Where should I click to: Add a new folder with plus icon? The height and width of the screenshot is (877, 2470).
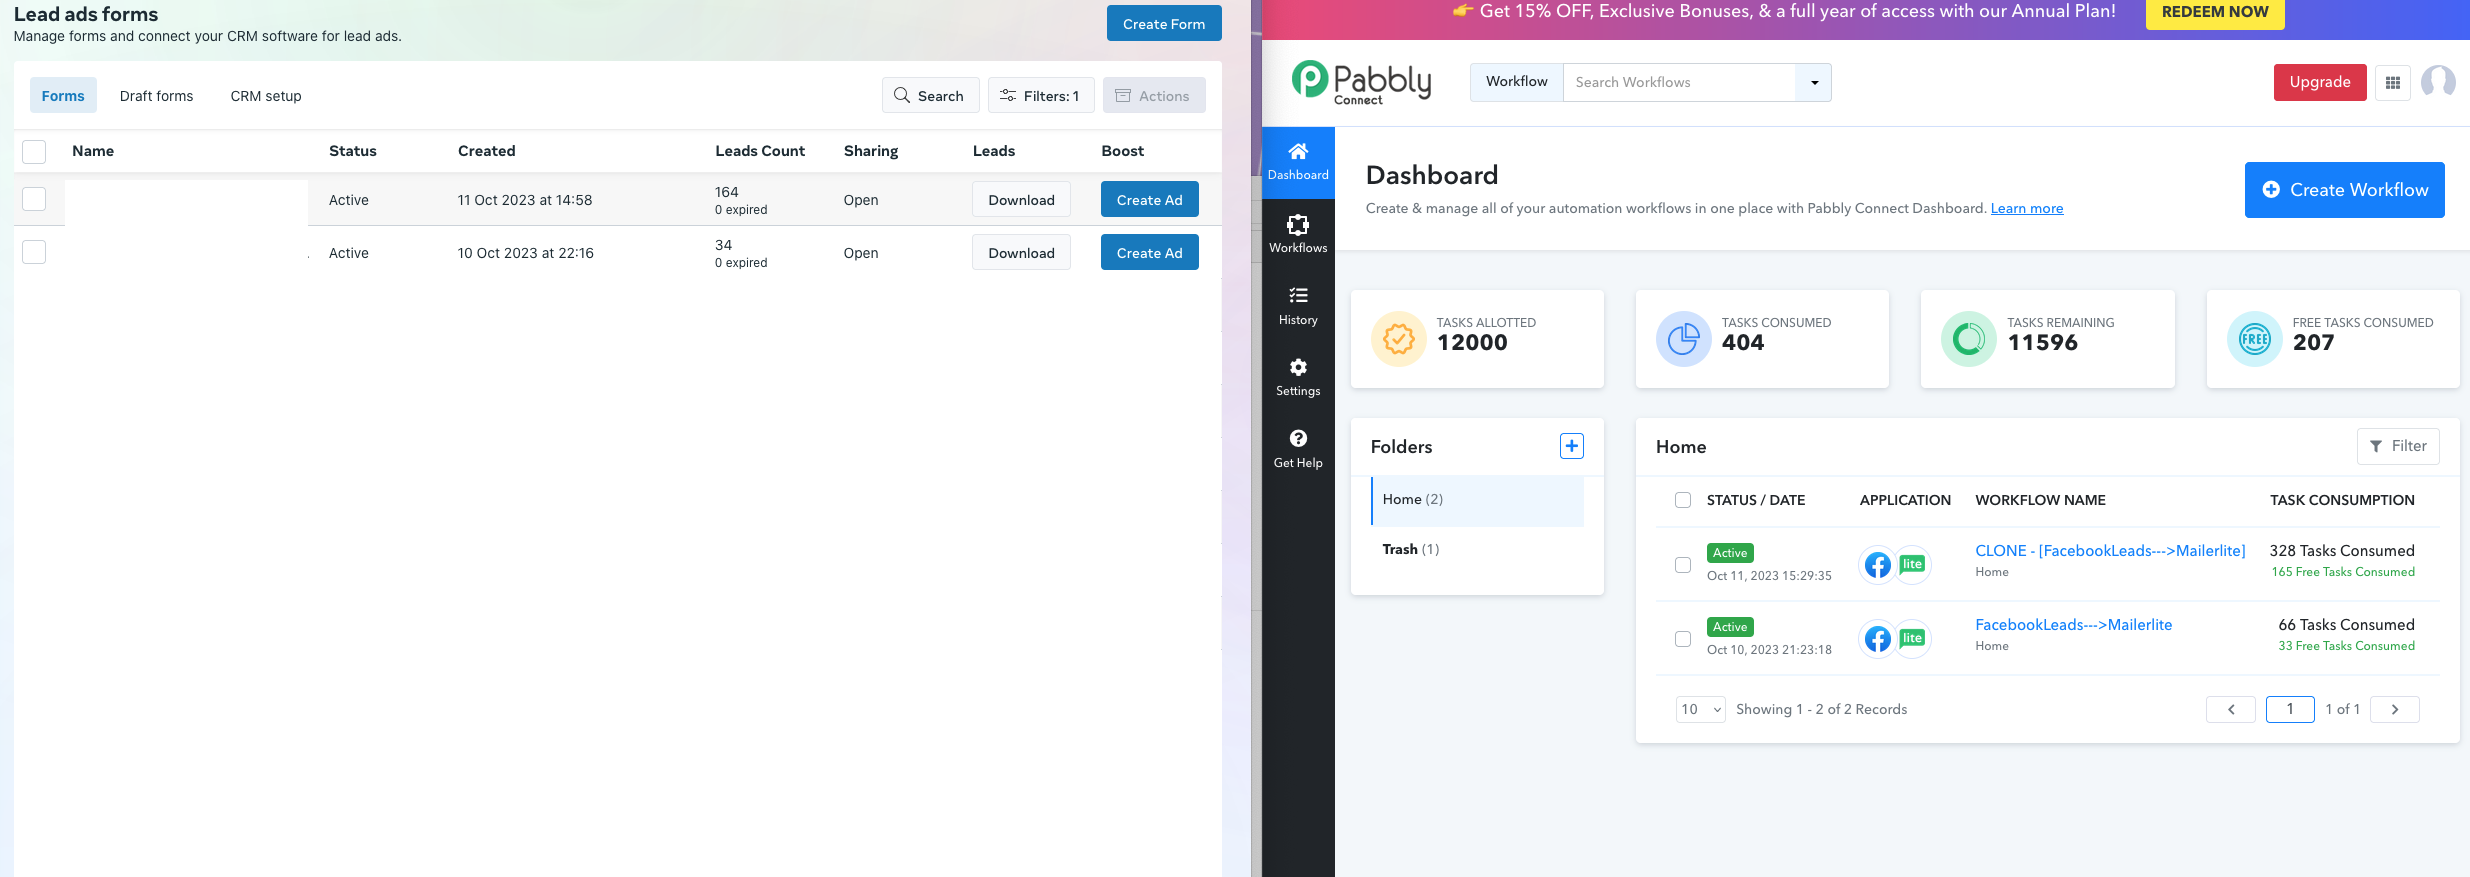[1572, 446]
